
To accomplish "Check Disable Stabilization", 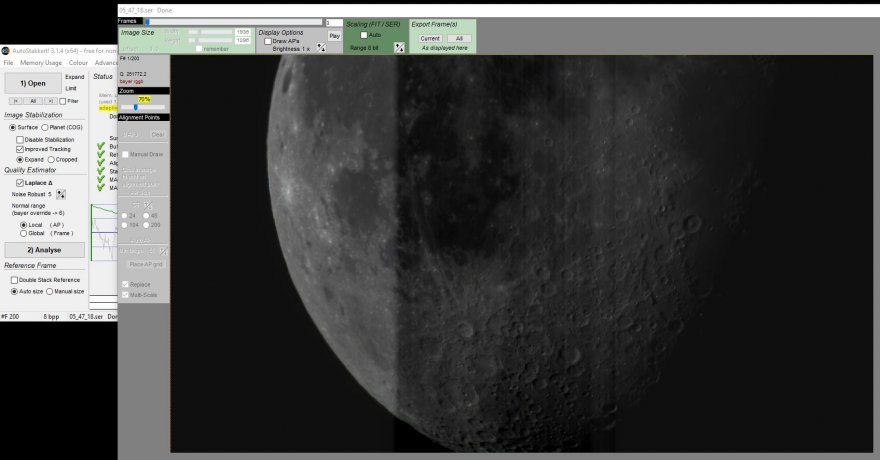I will 20,140.
